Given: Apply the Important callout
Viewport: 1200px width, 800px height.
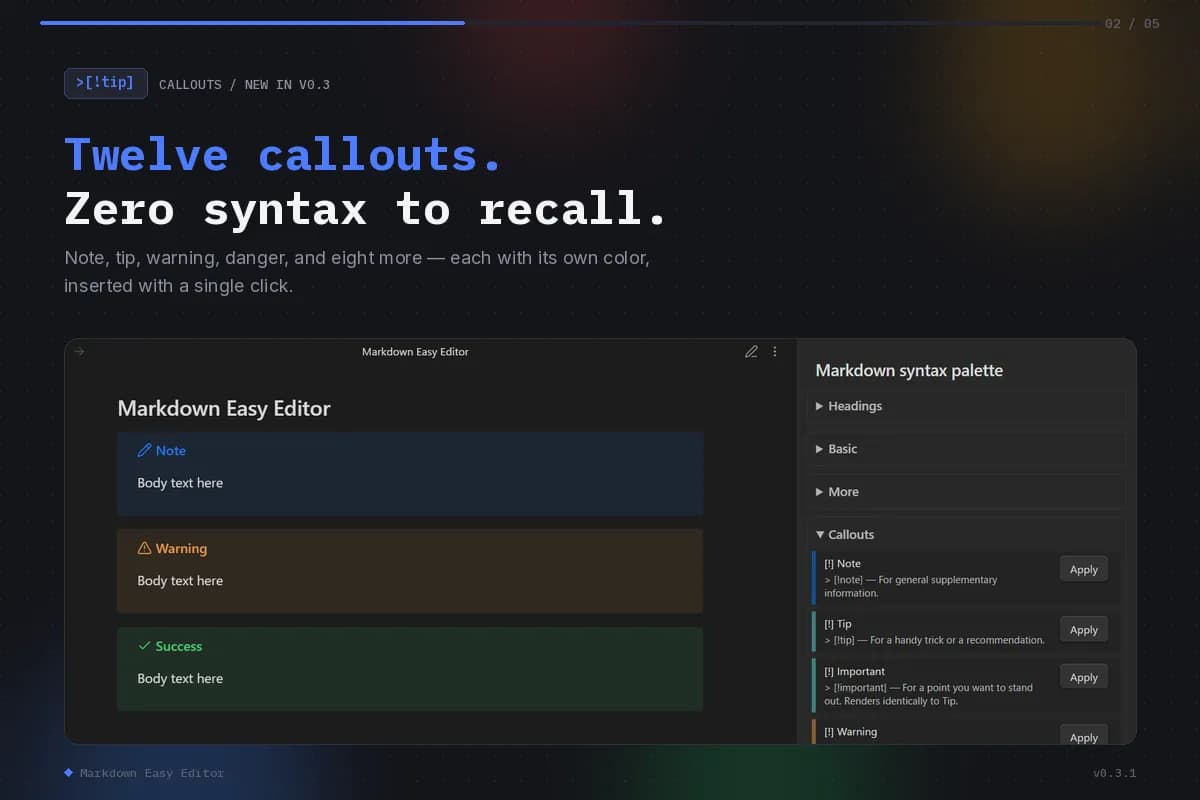Looking at the screenshot, I should 1084,678.
